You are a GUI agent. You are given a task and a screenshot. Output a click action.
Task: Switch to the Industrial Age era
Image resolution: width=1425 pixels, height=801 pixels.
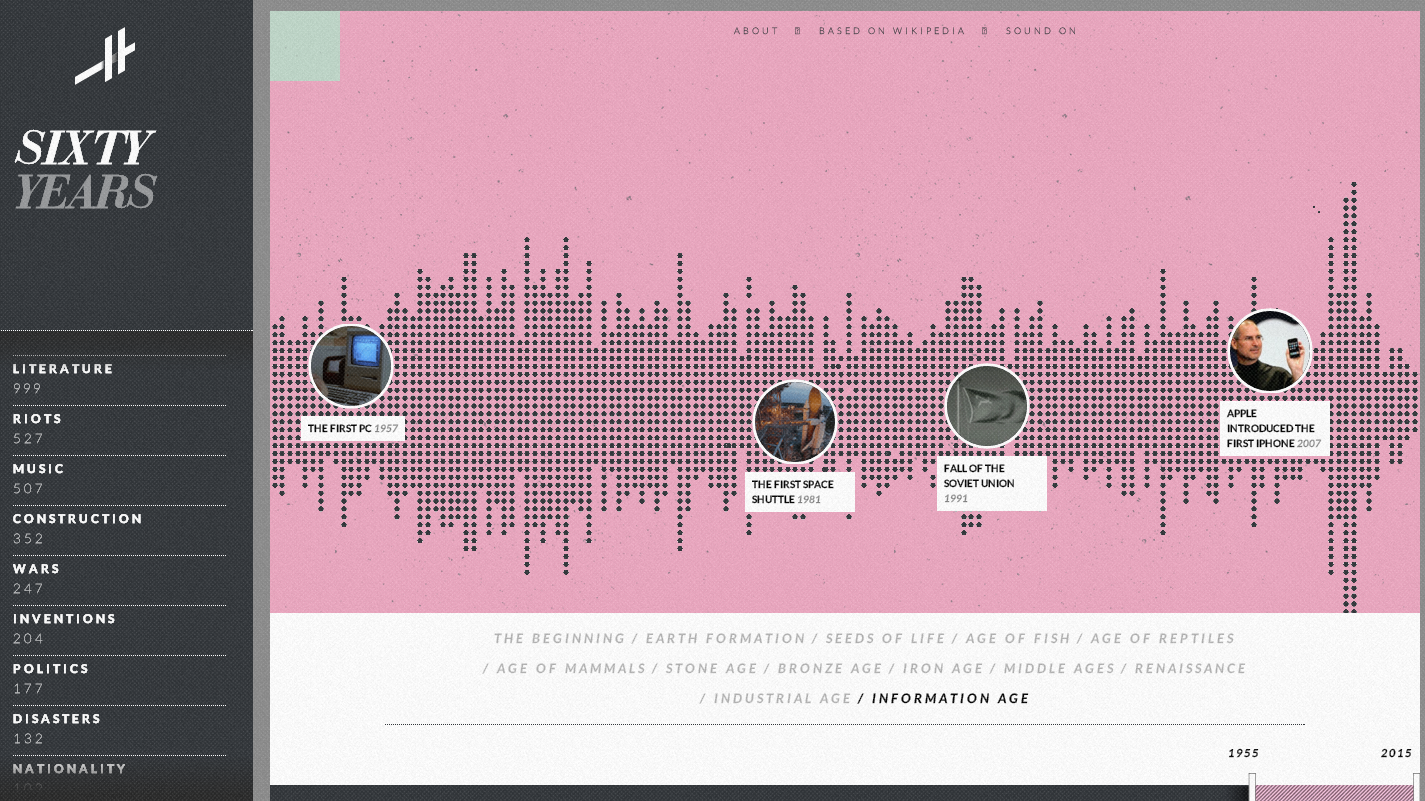(782, 699)
